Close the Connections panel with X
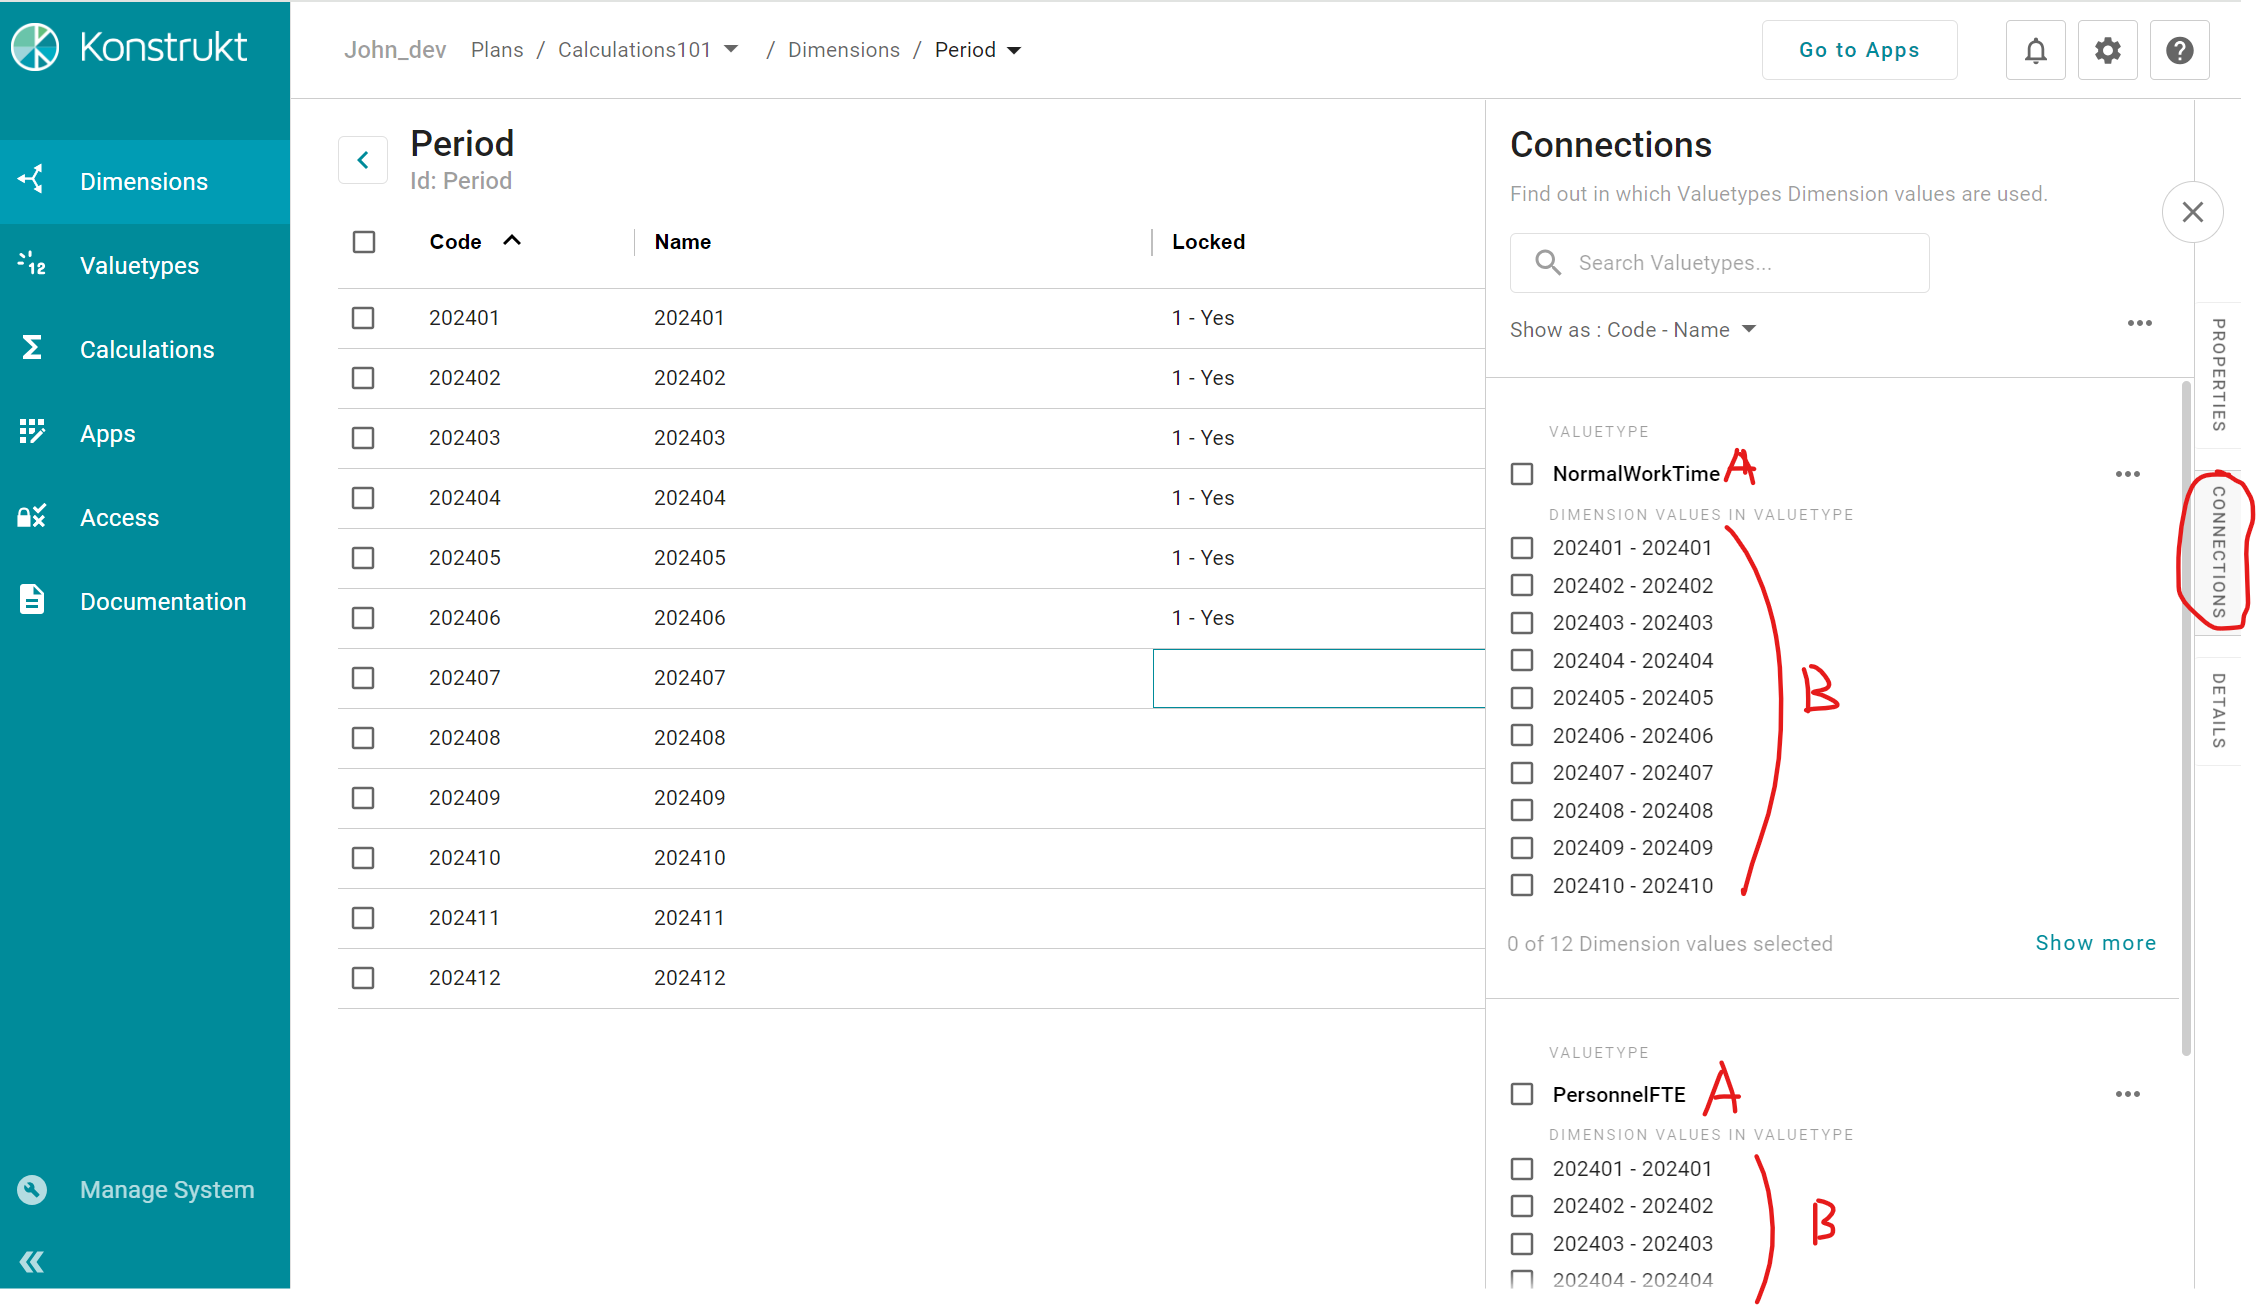The width and height of the screenshot is (2256, 1305). (x=2192, y=212)
